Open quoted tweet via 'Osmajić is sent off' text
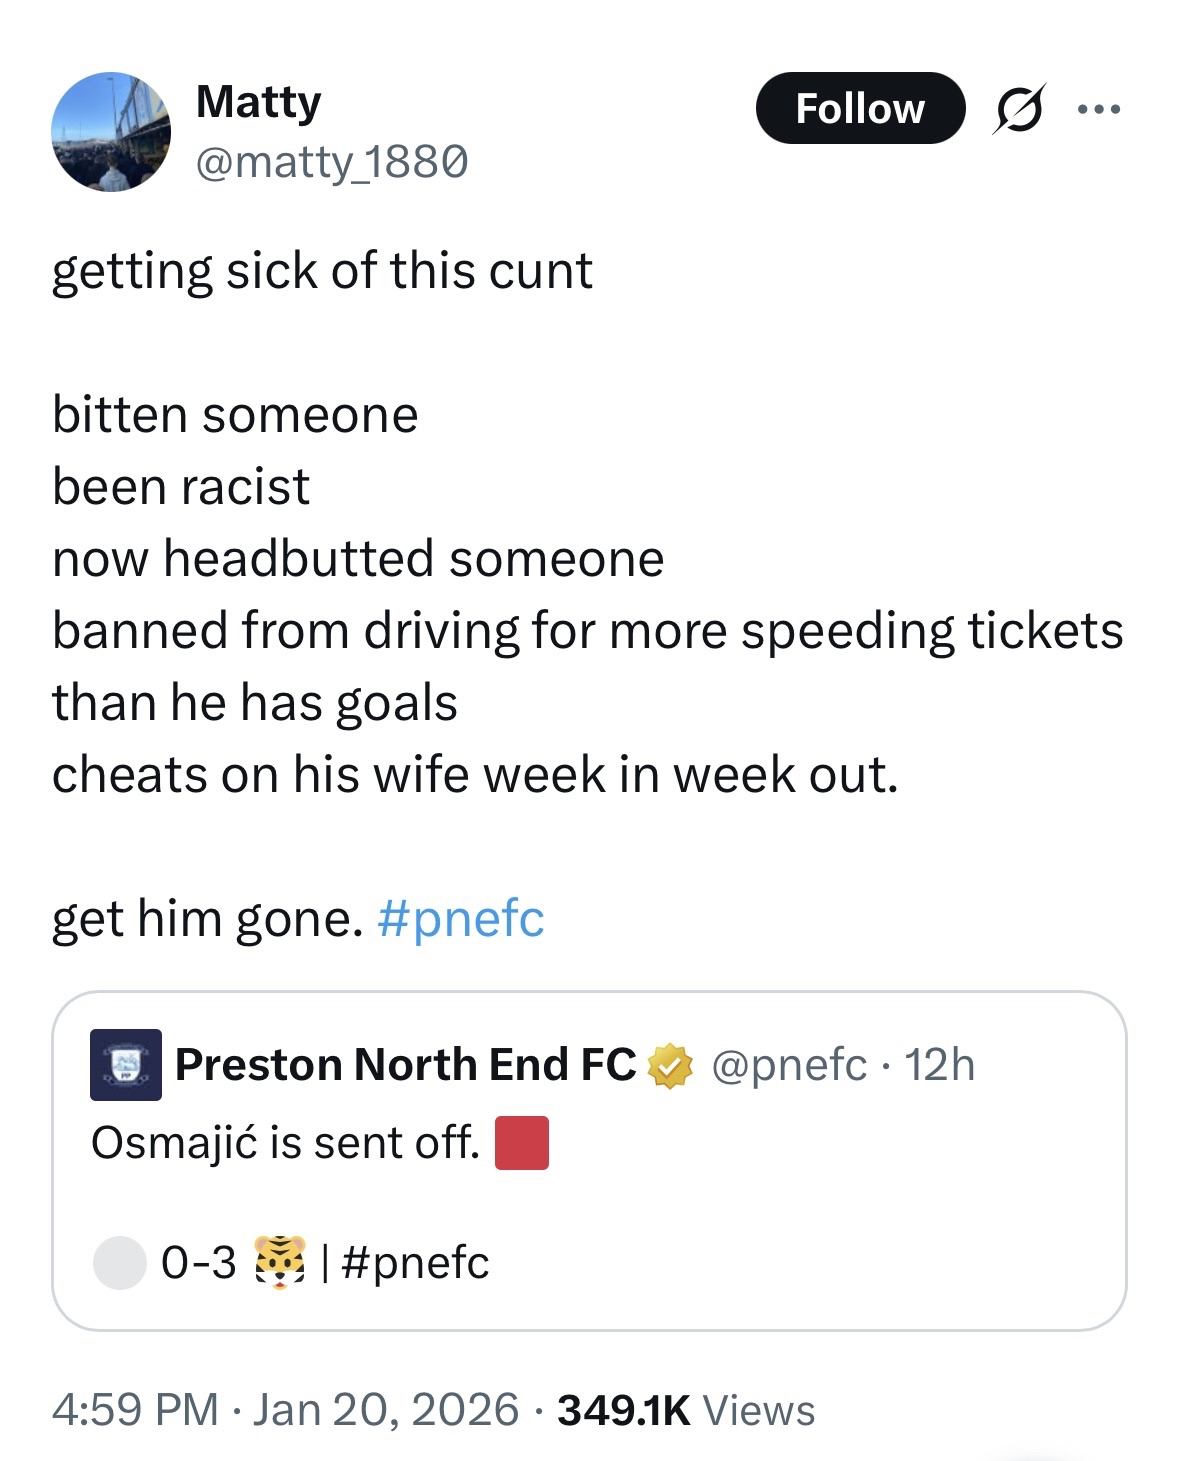The width and height of the screenshot is (1179, 1461). pos(285,1143)
